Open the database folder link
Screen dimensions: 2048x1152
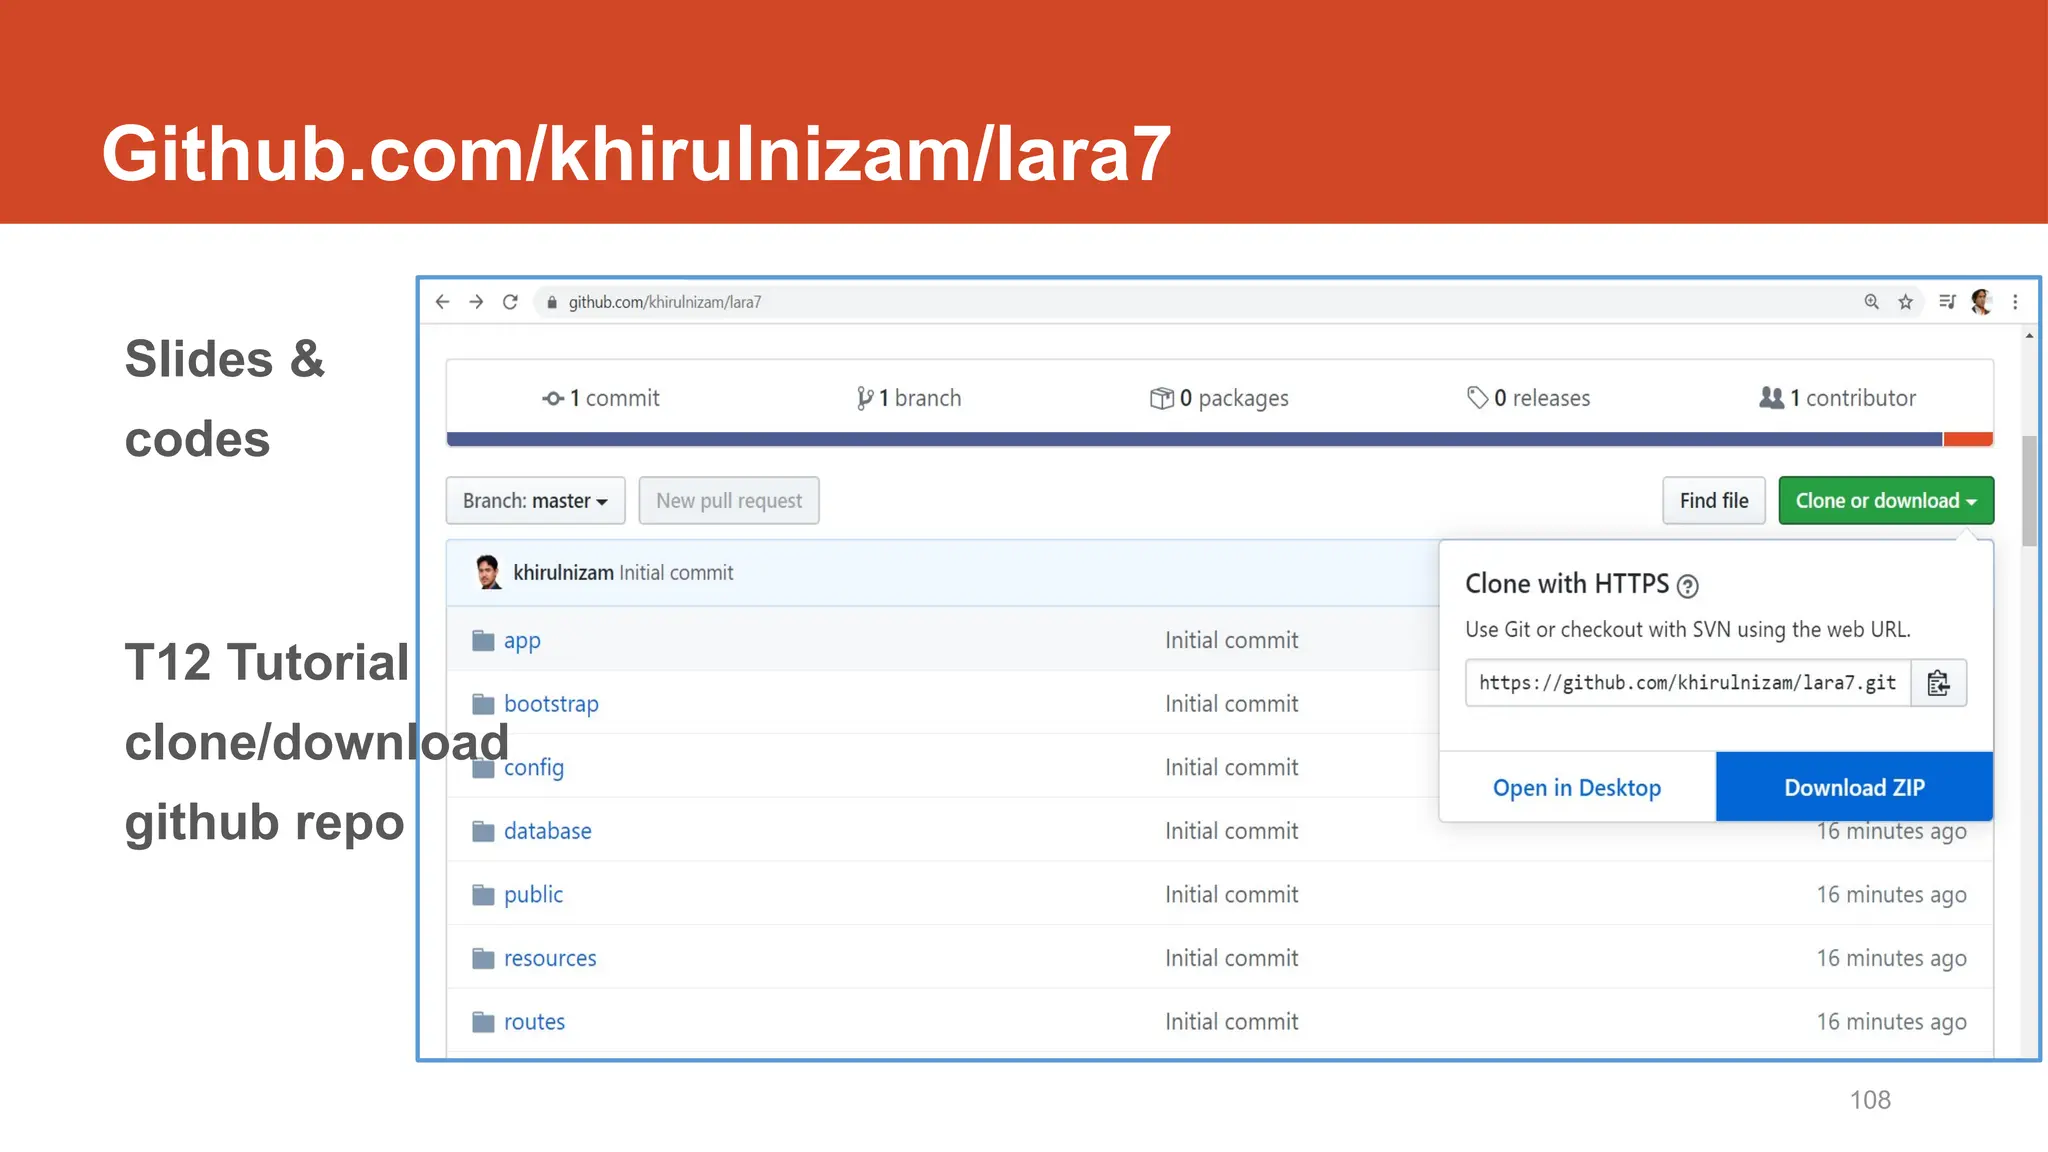coord(548,831)
